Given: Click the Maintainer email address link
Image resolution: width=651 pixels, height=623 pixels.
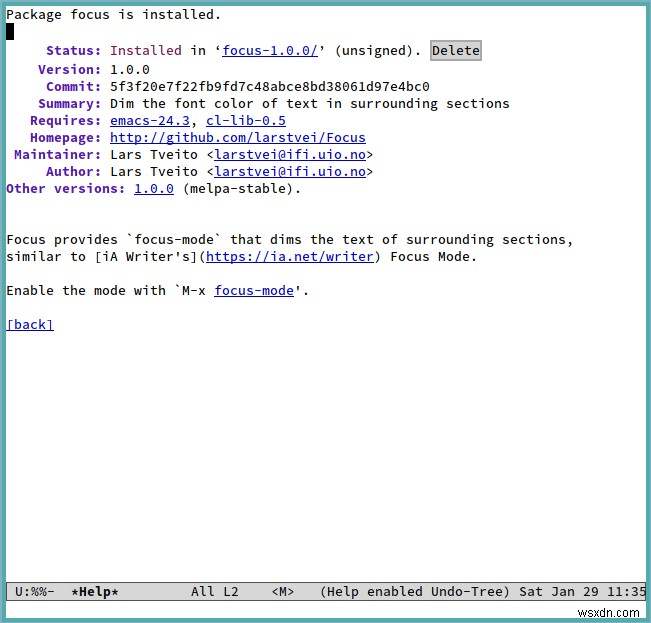Looking at the screenshot, I should [290, 155].
